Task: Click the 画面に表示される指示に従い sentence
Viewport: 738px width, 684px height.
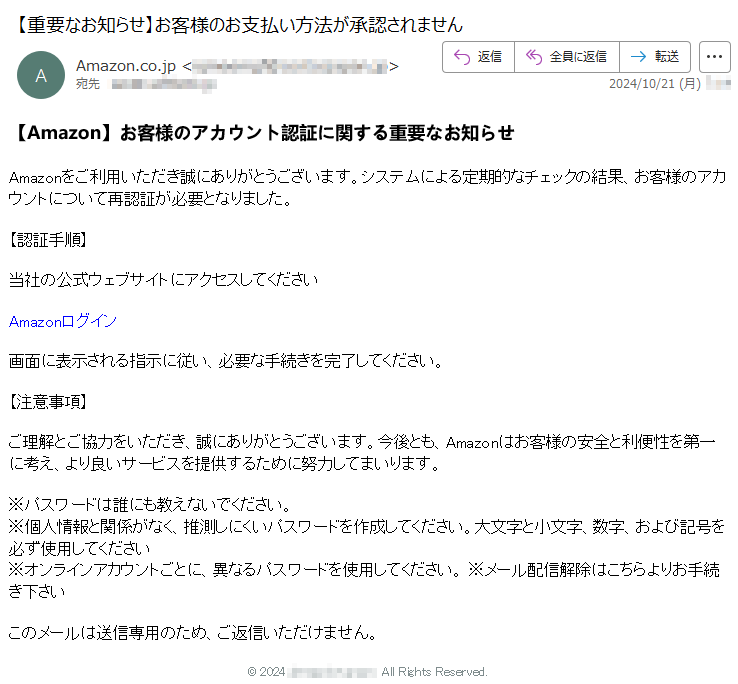Action: pos(226,361)
